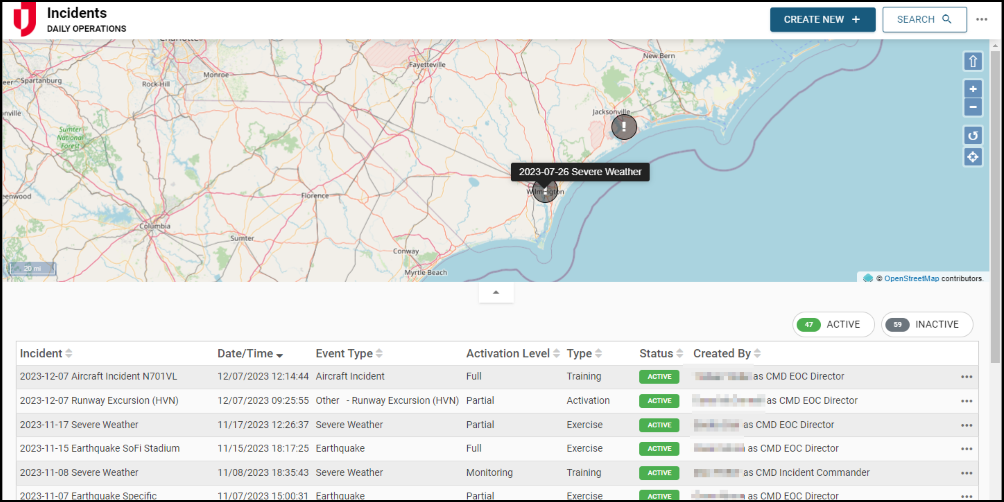Open the OpenStreetMap attribution link

coord(911,278)
